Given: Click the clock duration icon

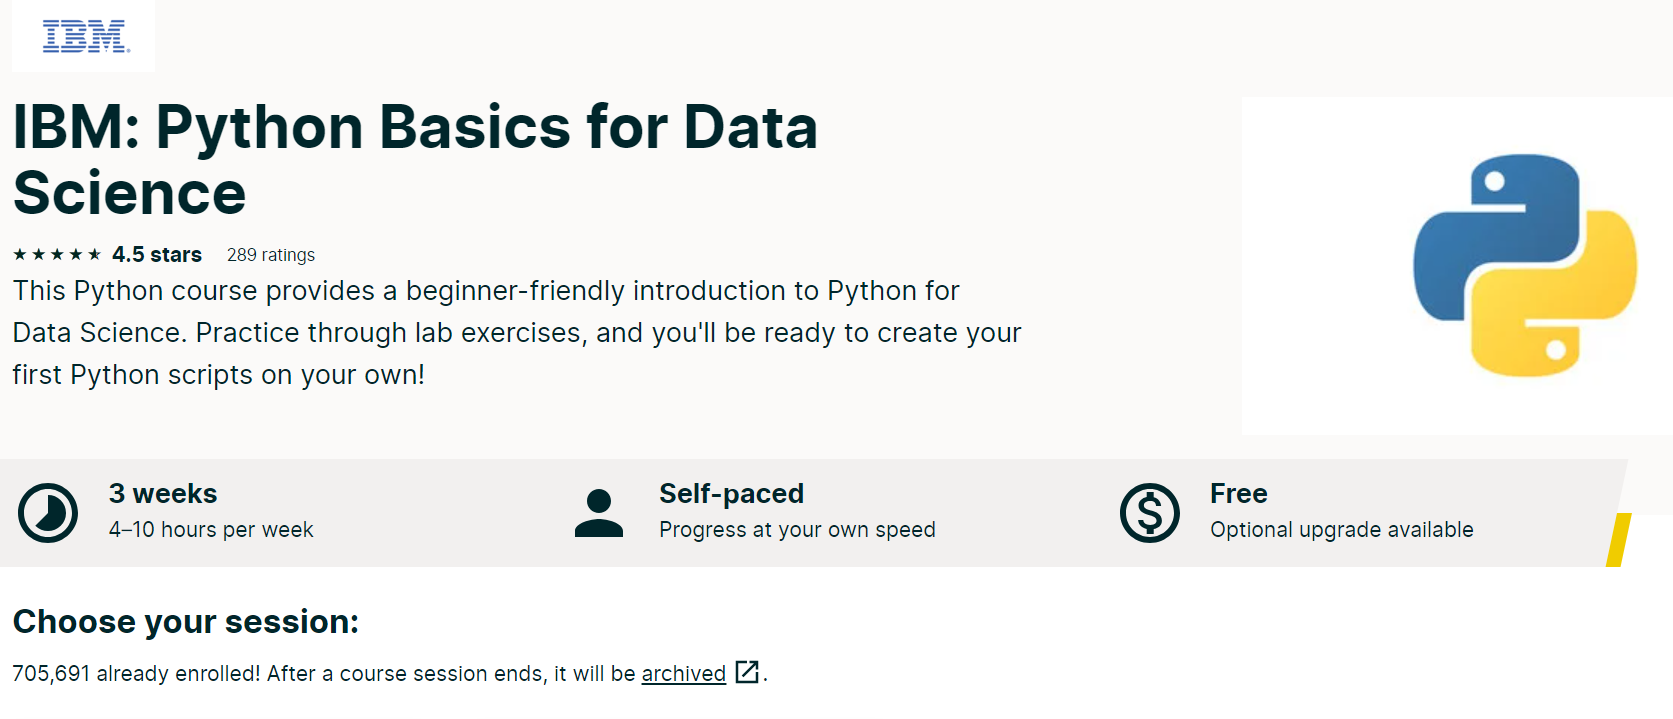Looking at the screenshot, I should [x=48, y=513].
